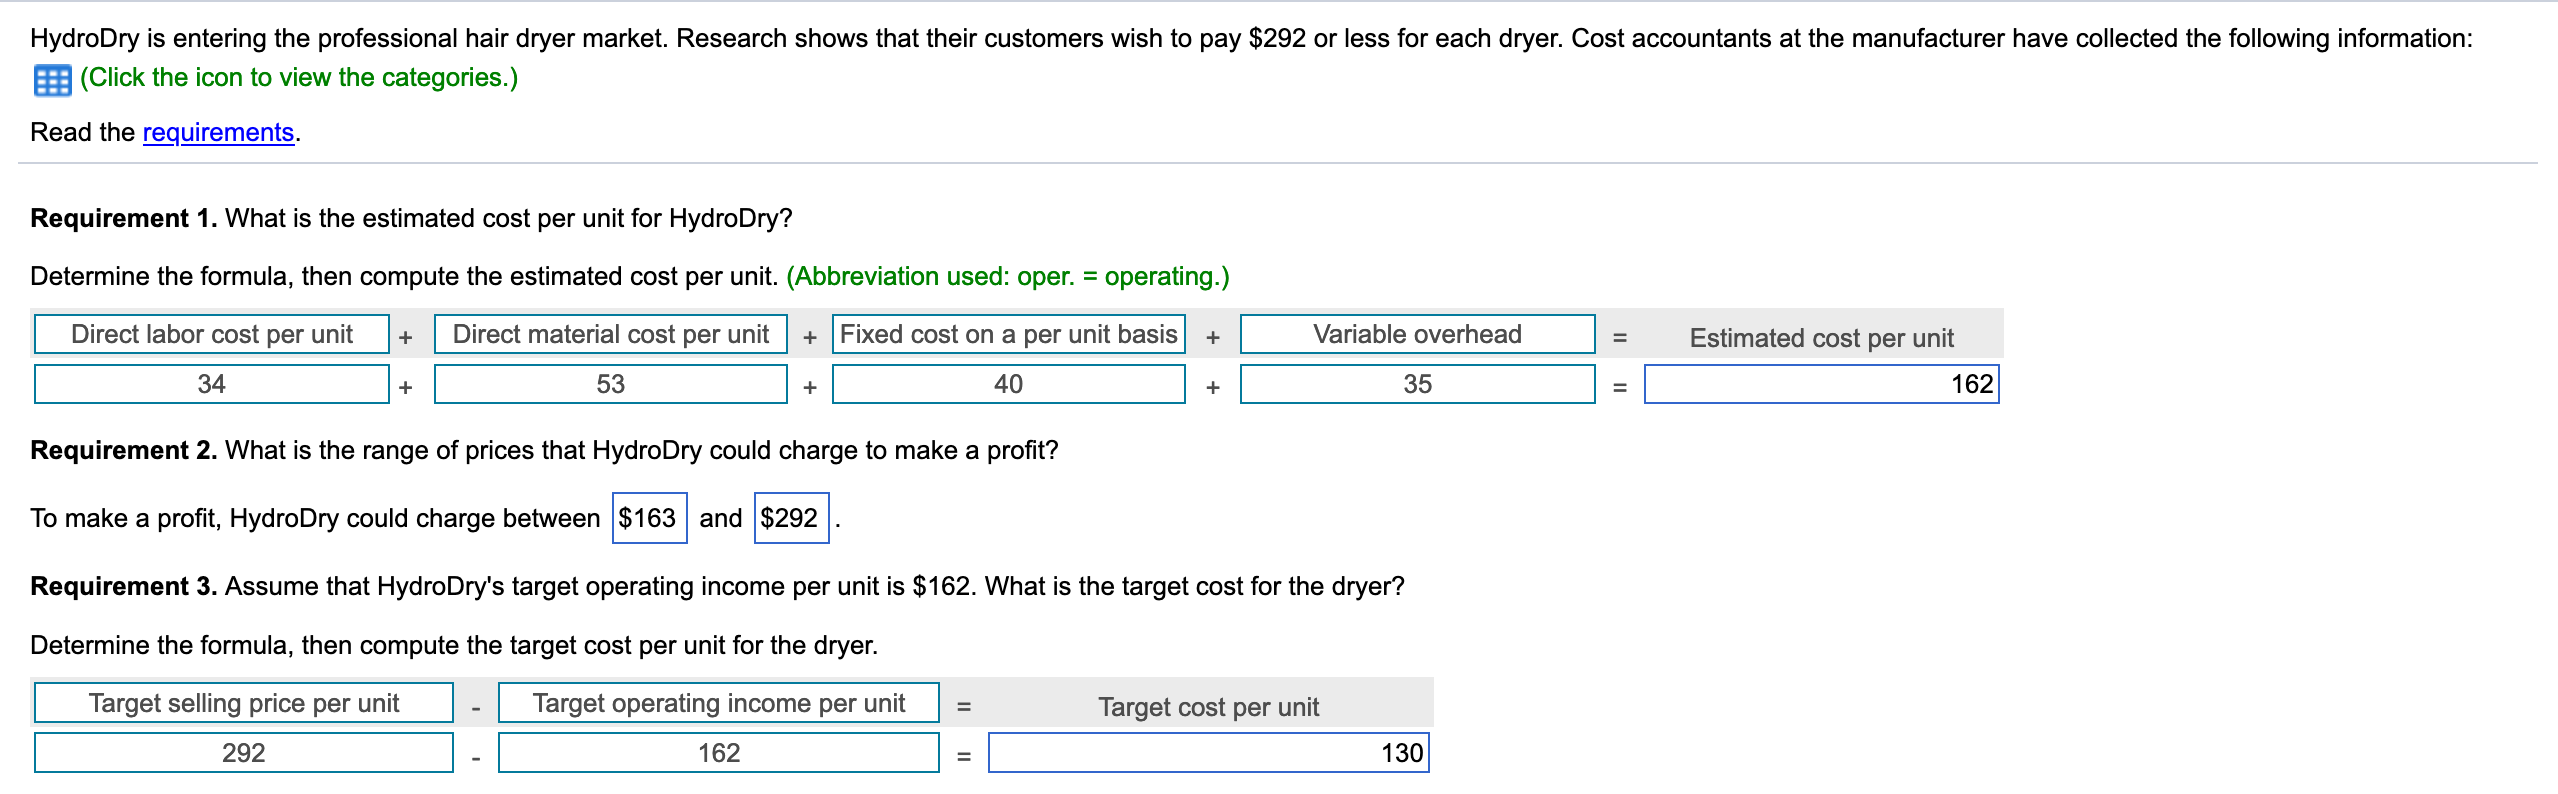Select the 'Target selling price per unit' box

pyautogui.click(x=244, y=703)
